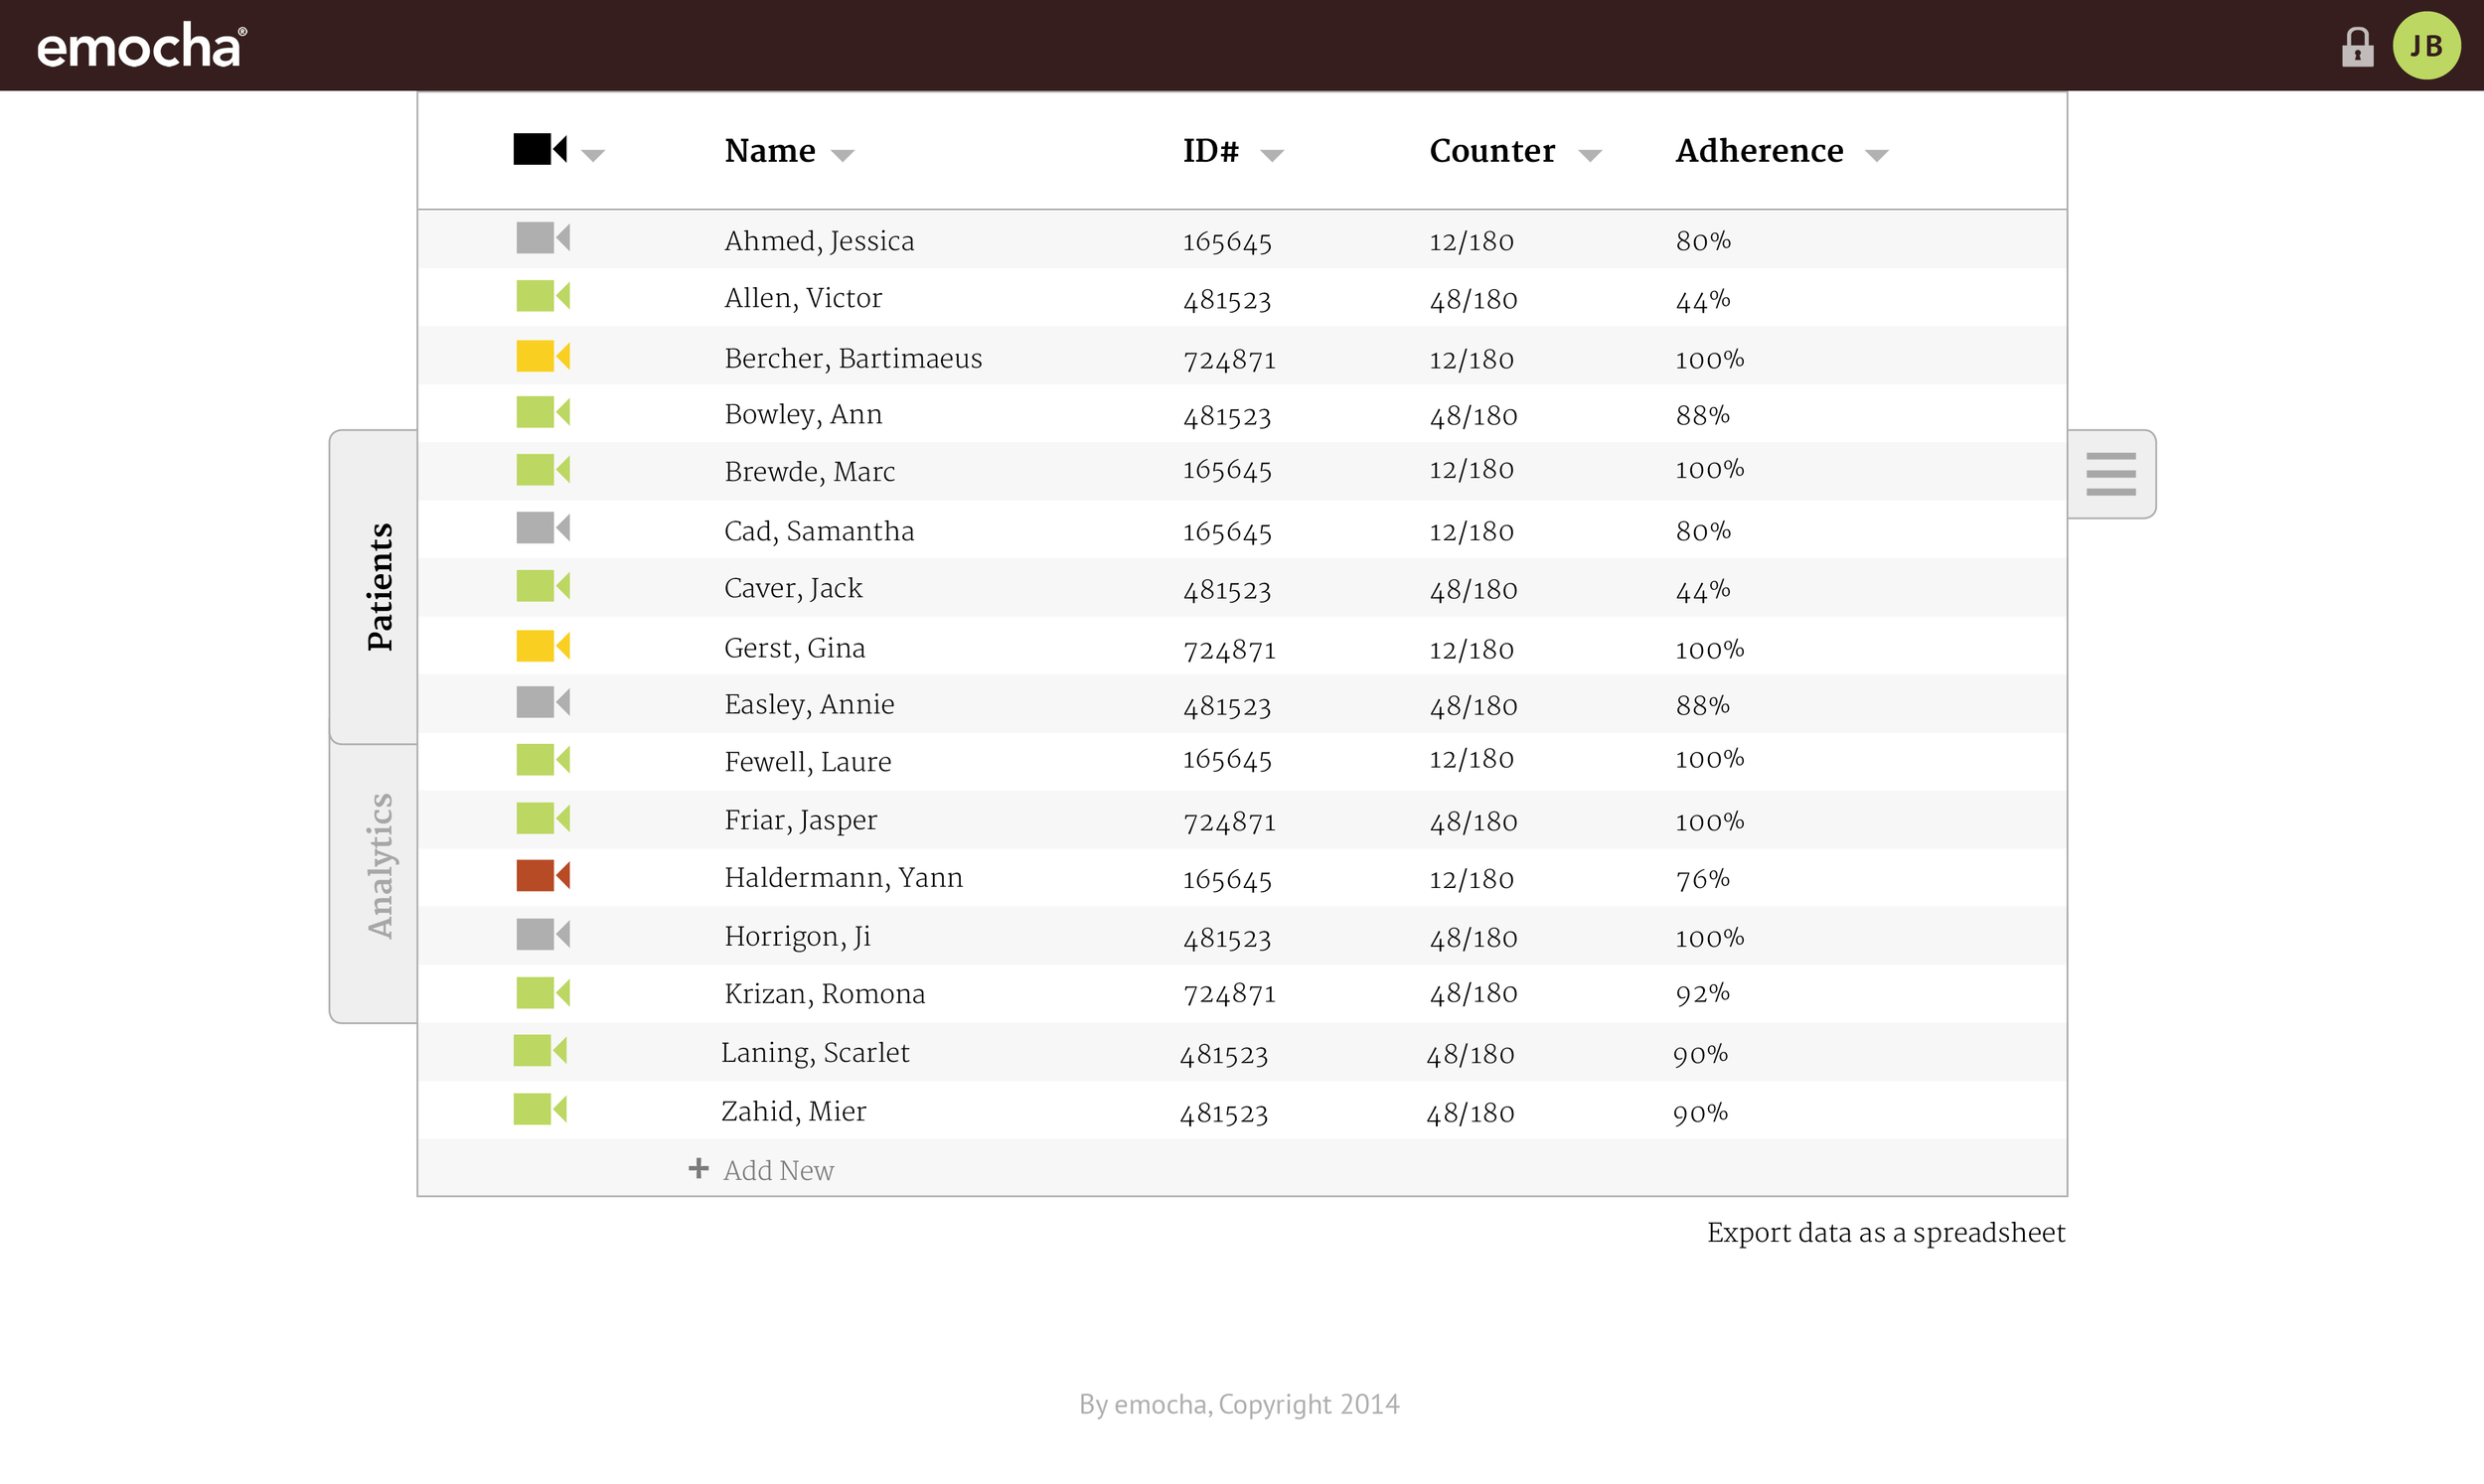Click 76% adherence for Haldermann, Yann
This screenshot has width=2484, height=1484.
point(1703,879)
